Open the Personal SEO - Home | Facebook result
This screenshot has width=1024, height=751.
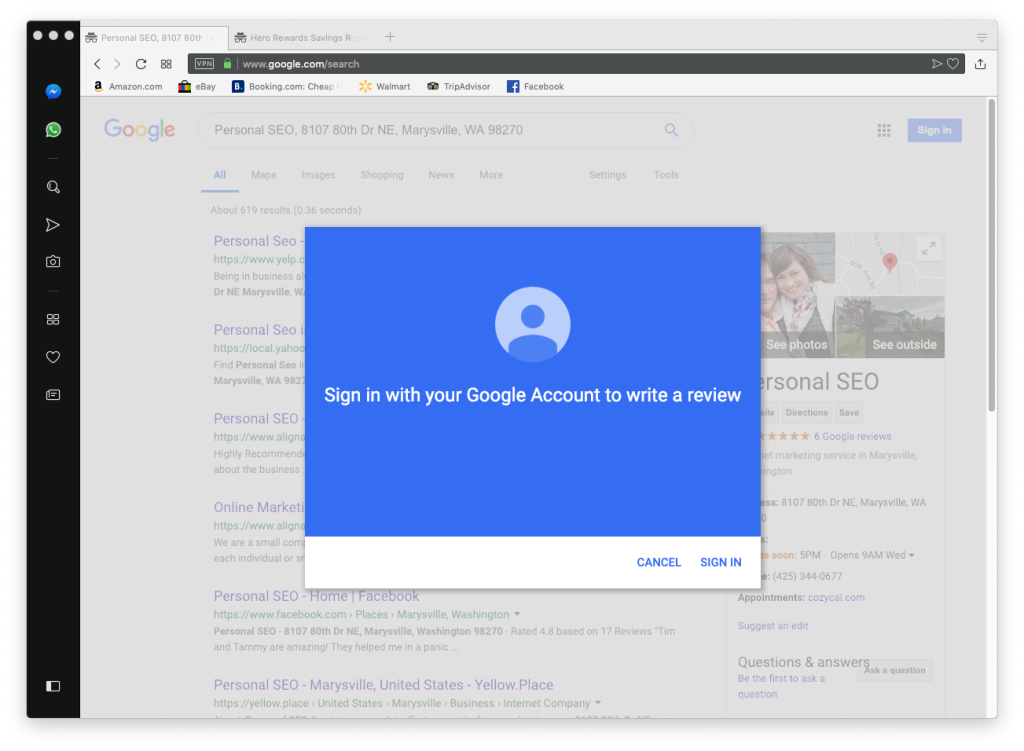point(317,596)
